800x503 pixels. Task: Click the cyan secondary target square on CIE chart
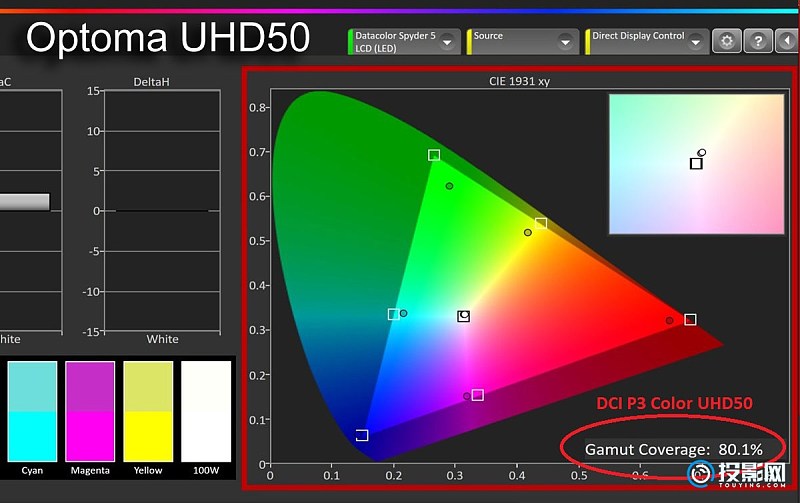click(393, 314)
